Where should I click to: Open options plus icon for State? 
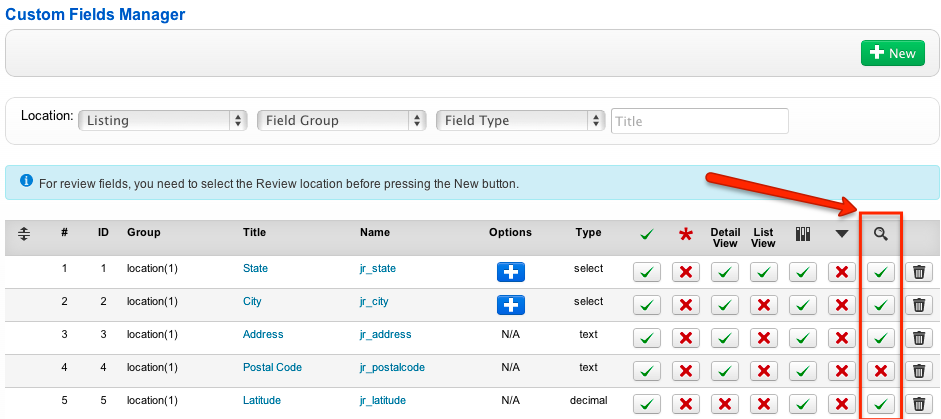pyautogui.click(x=510, y=272)
